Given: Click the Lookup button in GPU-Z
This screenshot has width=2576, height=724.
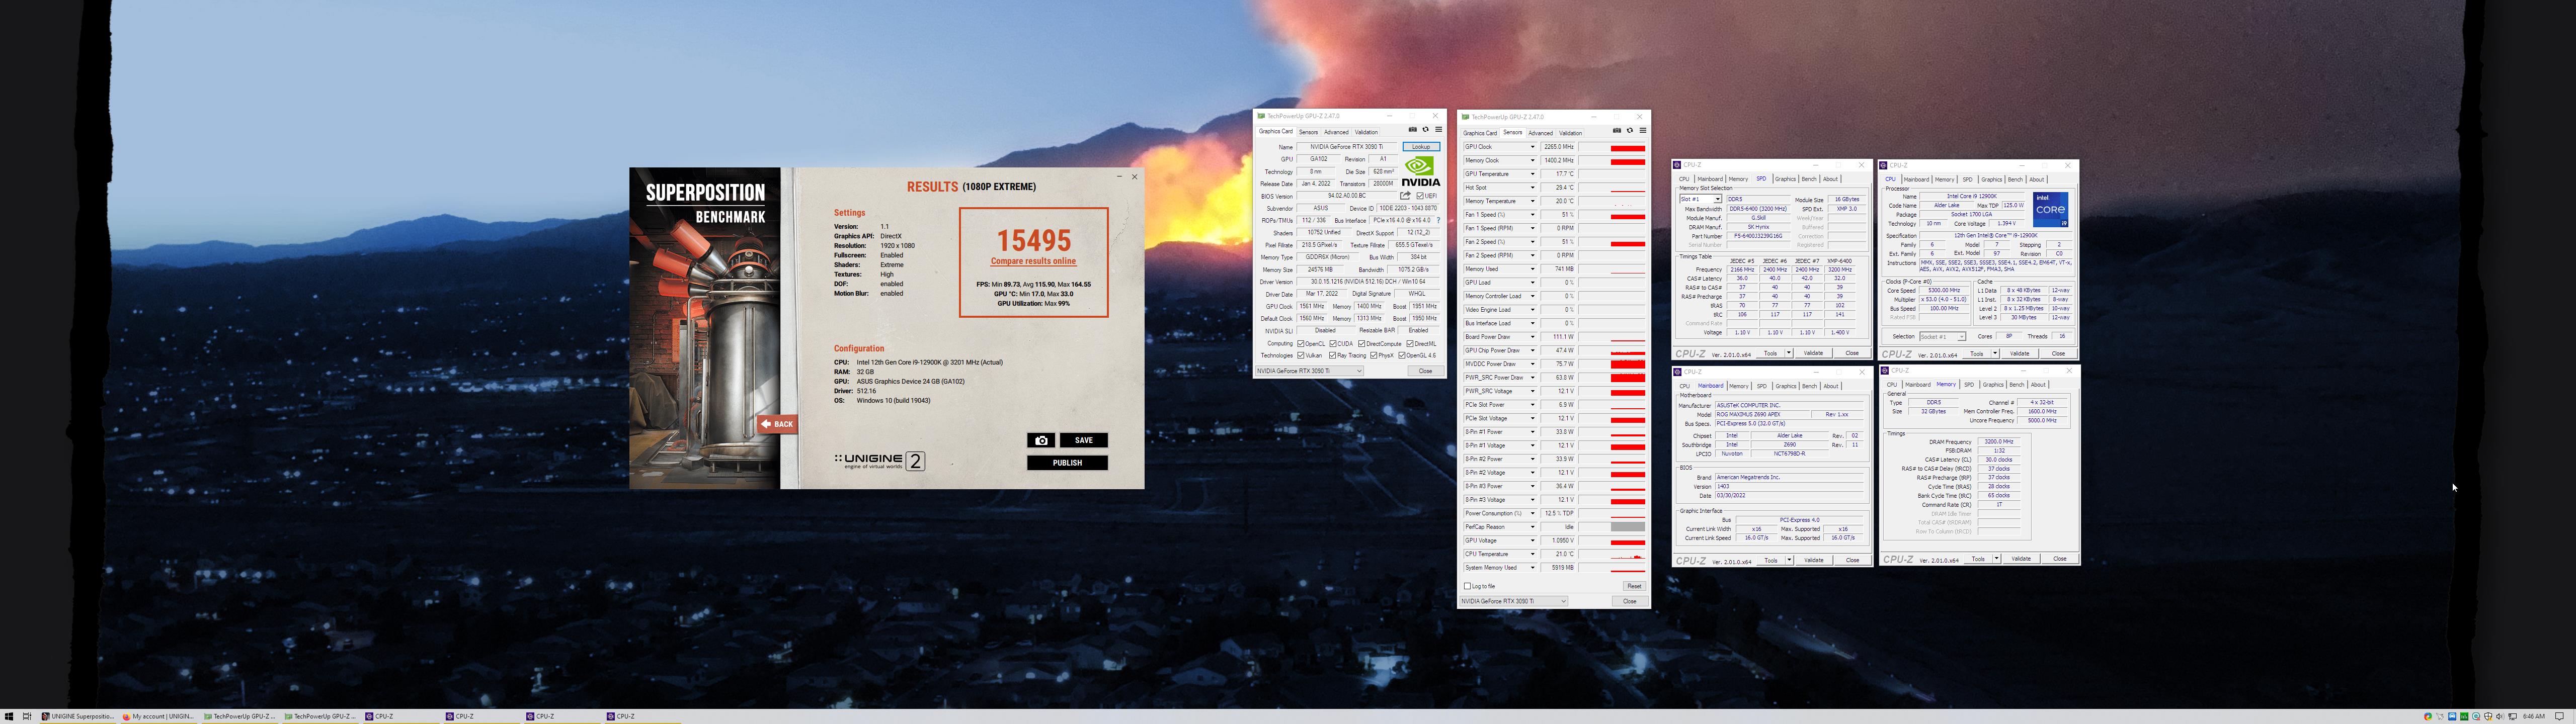Looking at the screenshot, I should click(1421, 147).
